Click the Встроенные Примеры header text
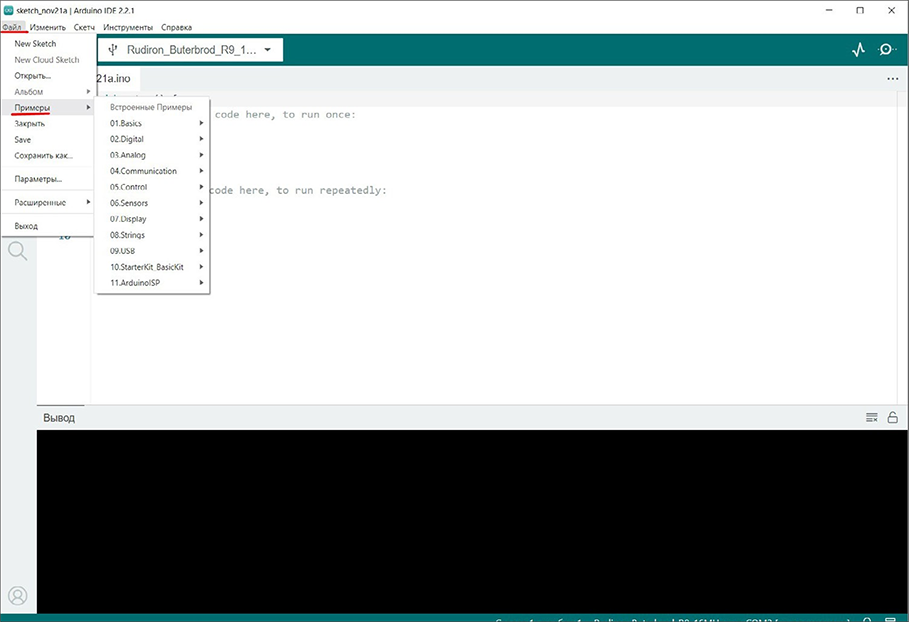Image resolution: width=909 pixels, height=622 pixels. pyautogui.click(x=151, y=107)
